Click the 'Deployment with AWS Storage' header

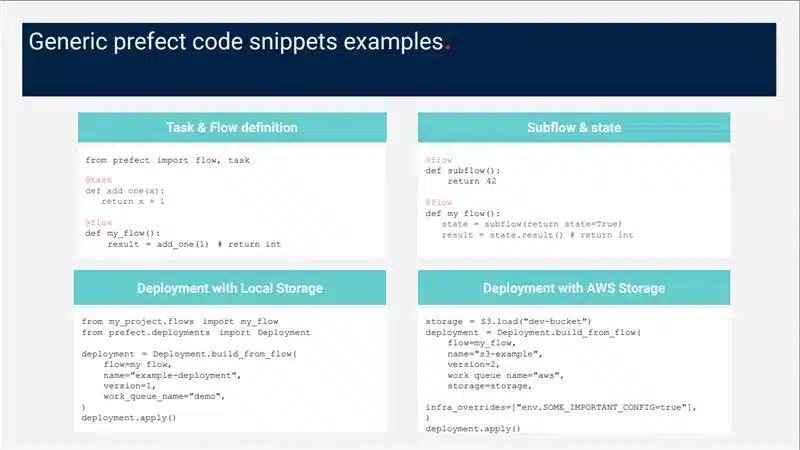coord(574,288)
